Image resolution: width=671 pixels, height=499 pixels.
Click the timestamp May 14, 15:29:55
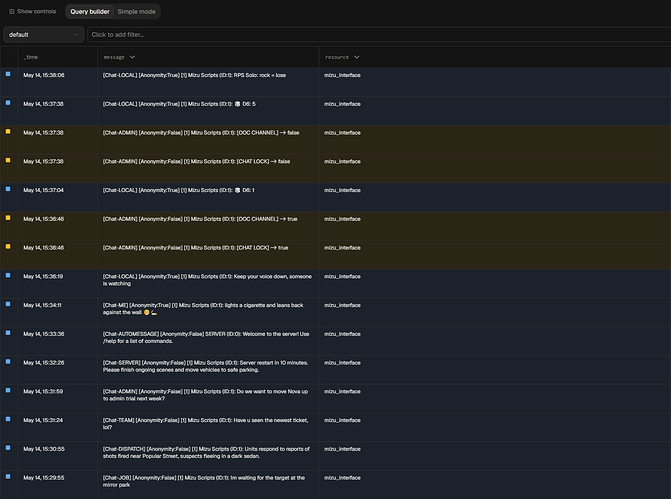click(44, 478)
